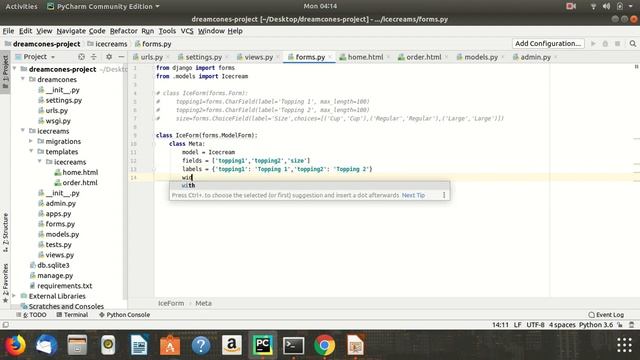The height and width of the screenshot is (360, 640).
Task: Open home.html in project tree
Action: 80,172
